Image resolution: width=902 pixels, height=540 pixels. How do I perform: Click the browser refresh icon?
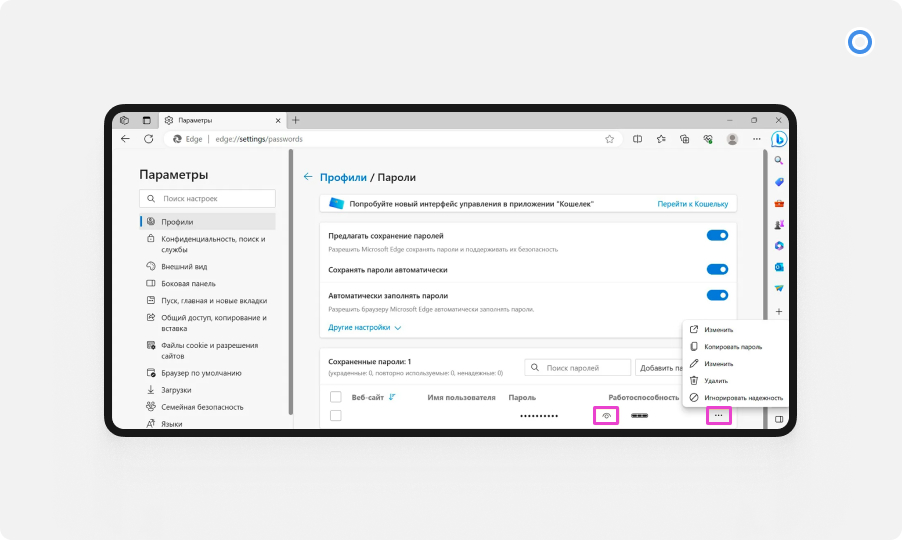pos(149,139)
